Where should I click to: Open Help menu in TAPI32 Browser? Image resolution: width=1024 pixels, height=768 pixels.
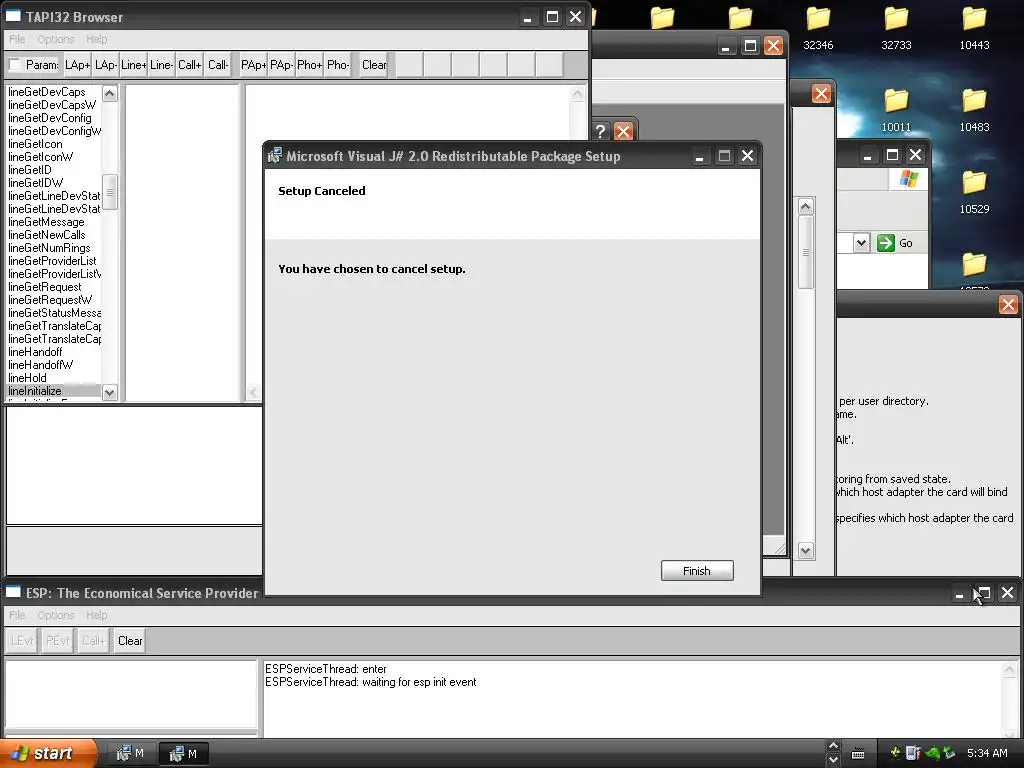coord(97,39)
